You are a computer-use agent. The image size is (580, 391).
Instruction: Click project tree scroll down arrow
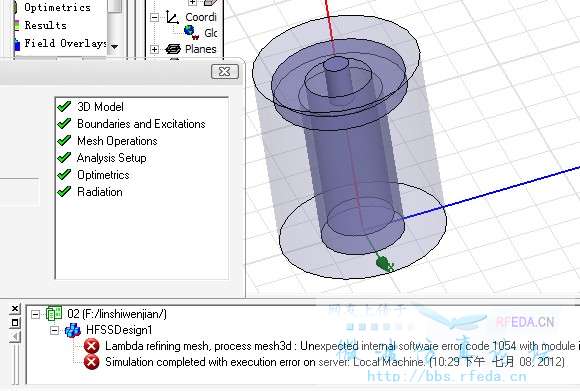114,47
